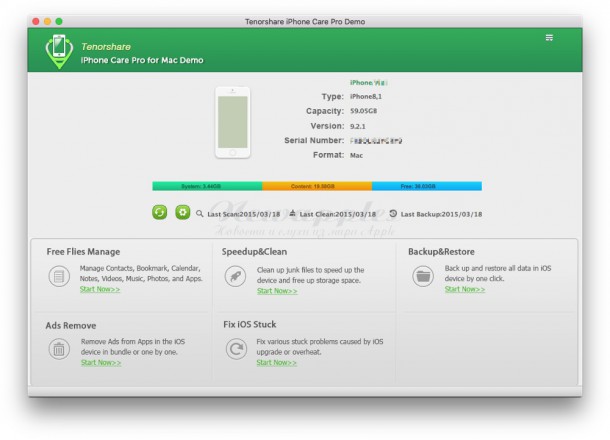Click the device name above Type

point(368,82)
